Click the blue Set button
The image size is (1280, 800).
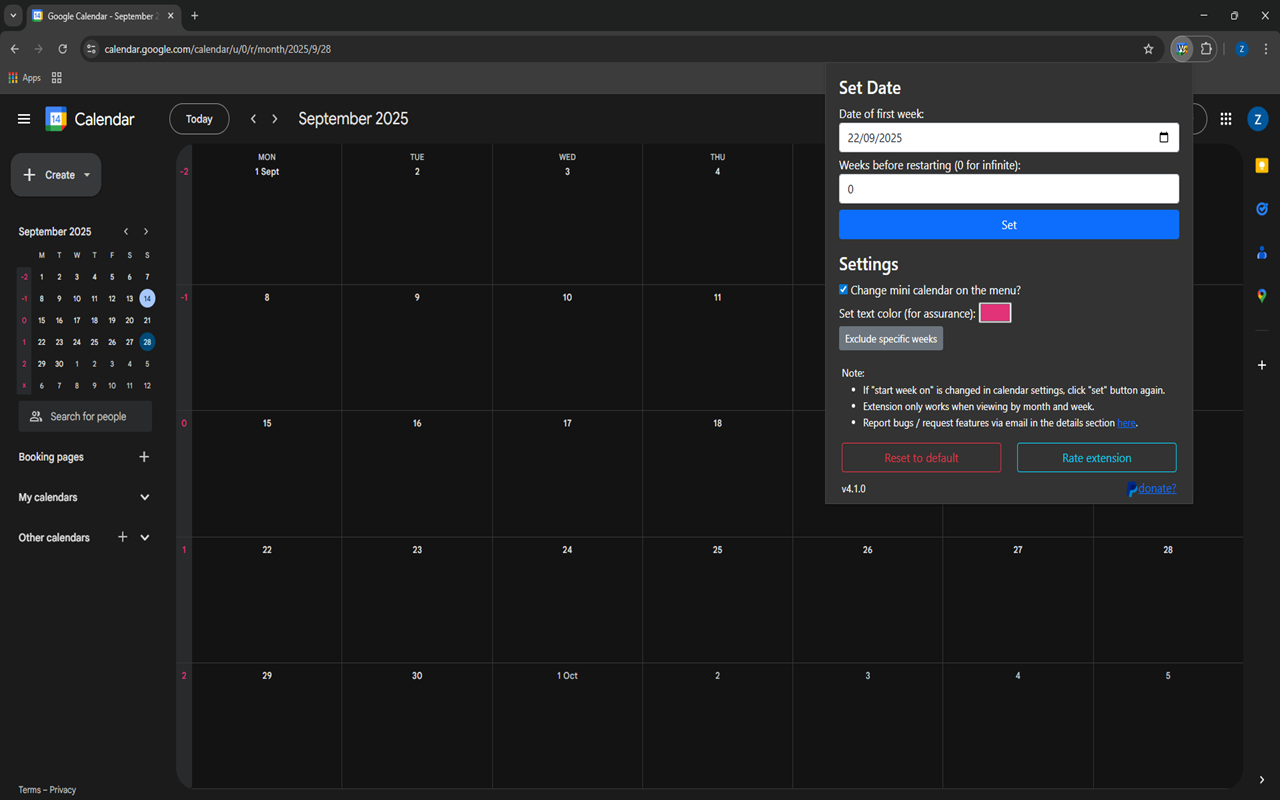coord(1009,225)
